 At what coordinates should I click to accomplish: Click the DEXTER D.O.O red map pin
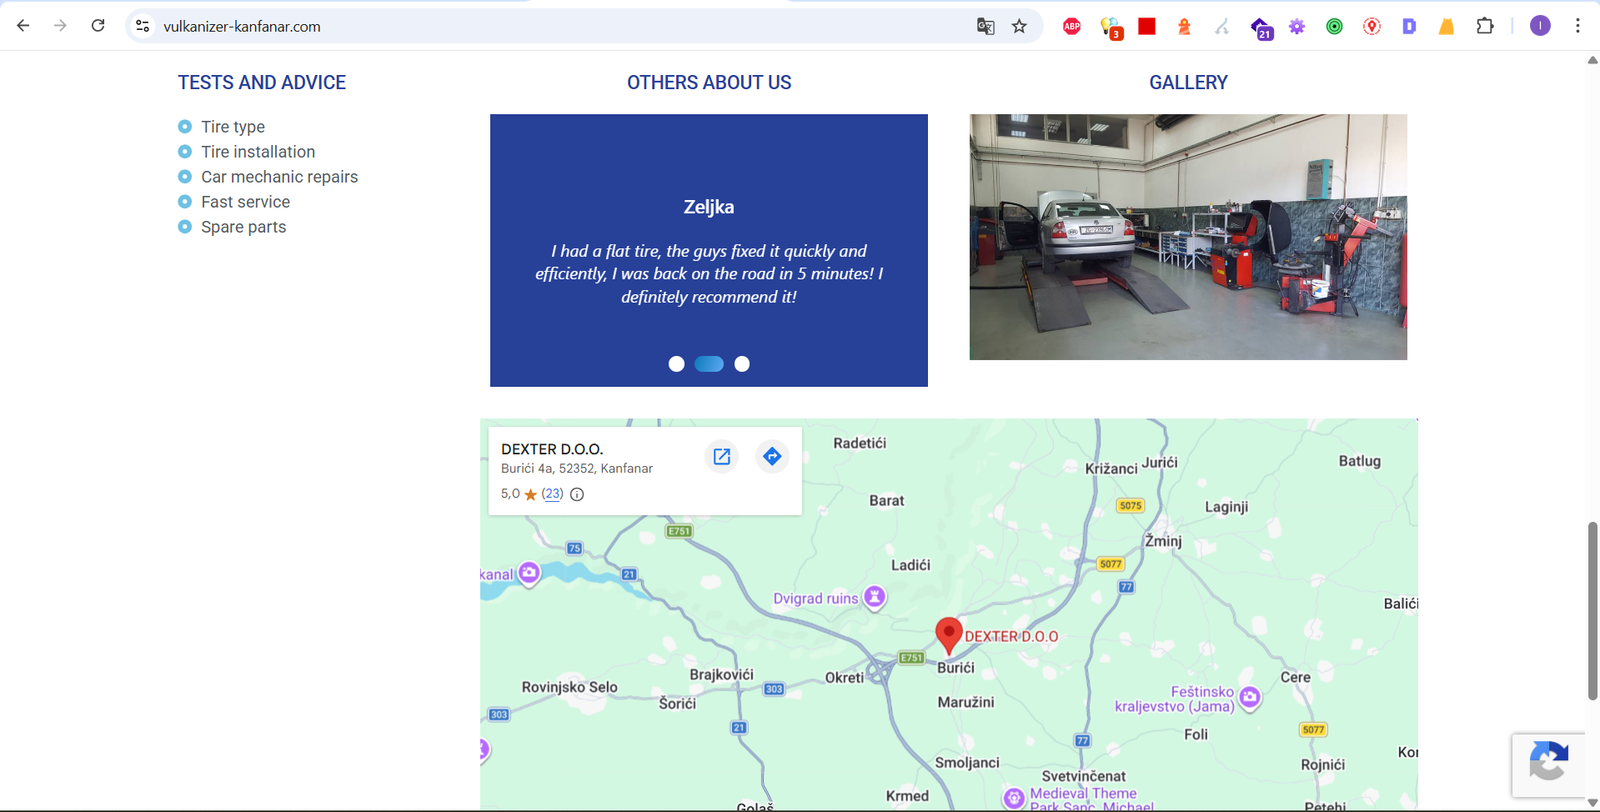point(948,634)
